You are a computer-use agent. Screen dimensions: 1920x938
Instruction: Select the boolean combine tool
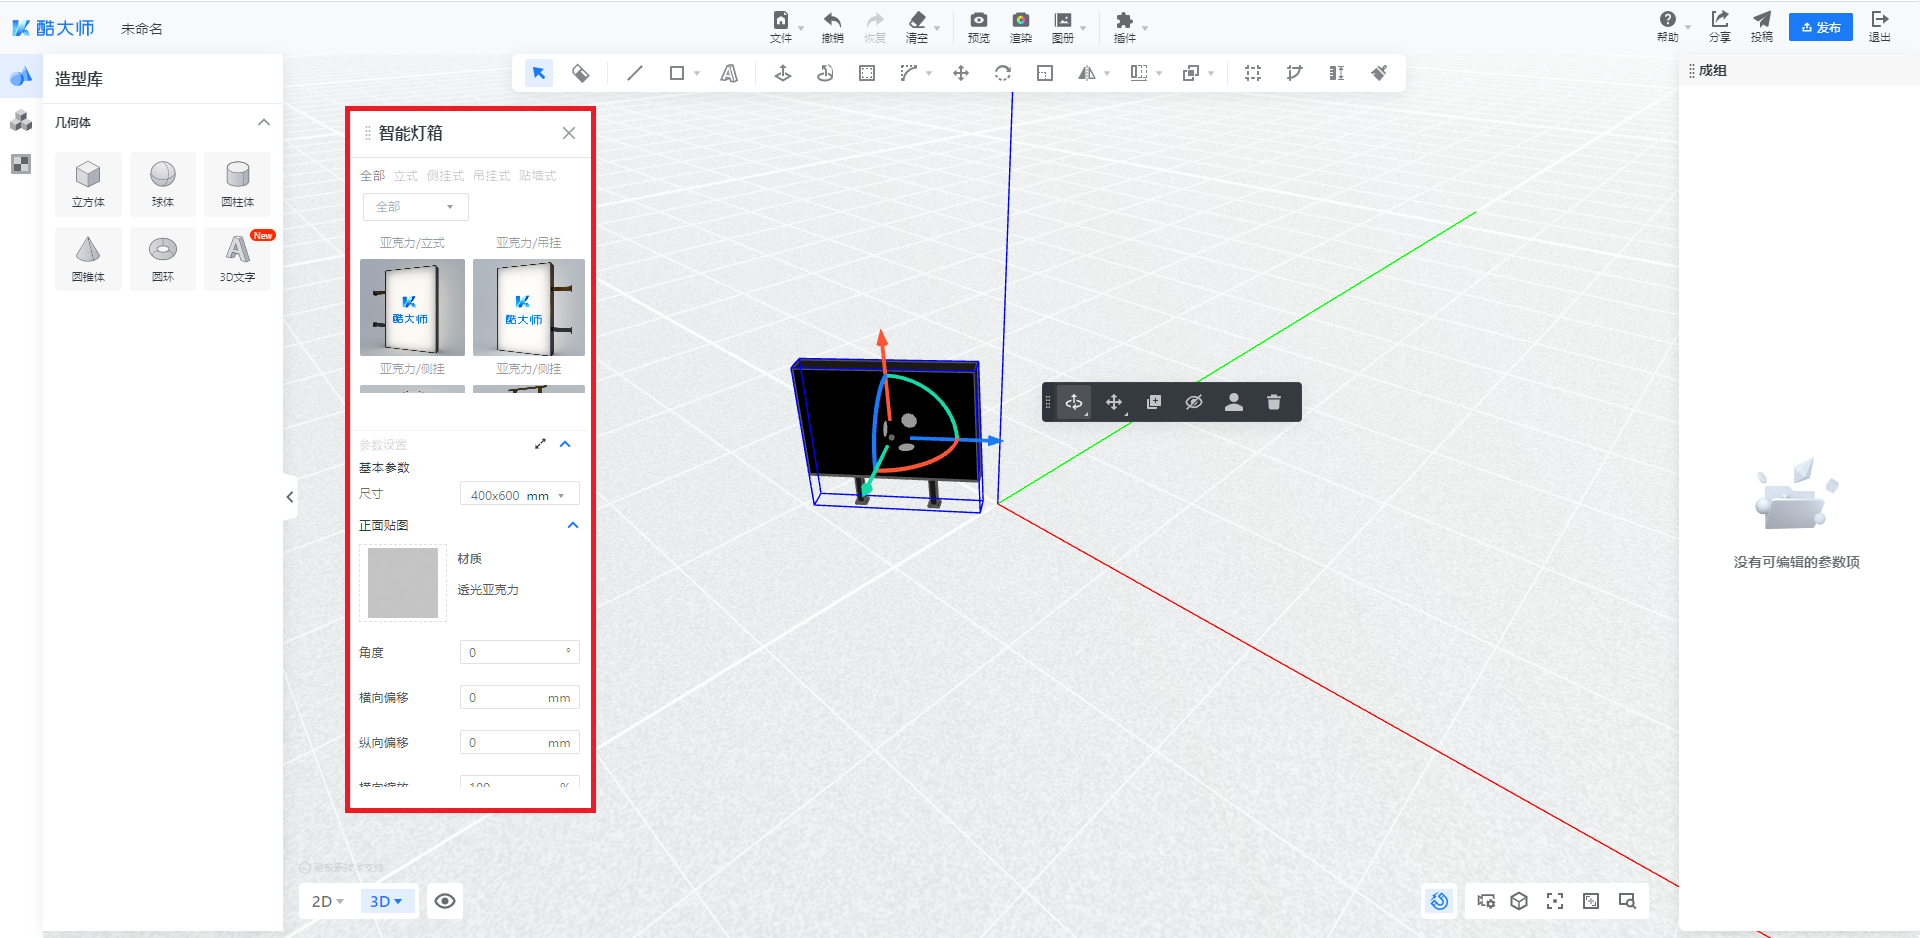point(1191,73)
